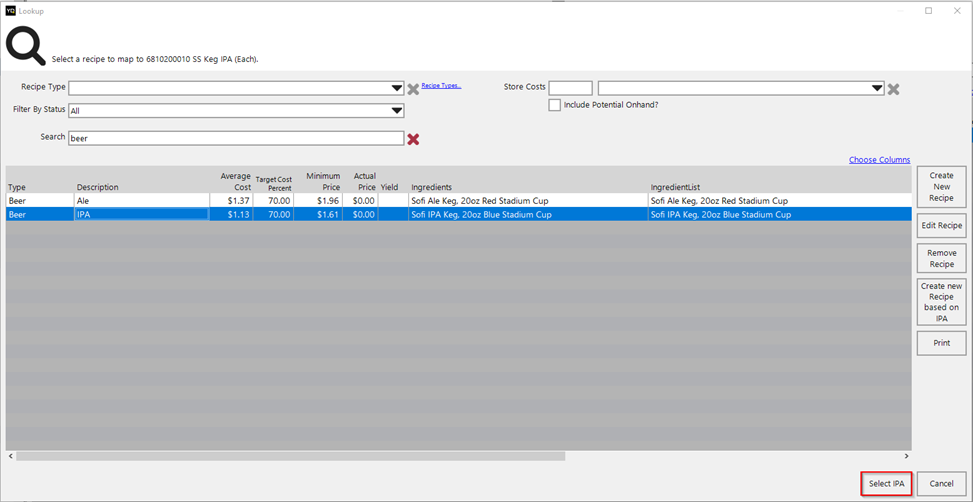This screenshot has height=502, width=973.
Task: Open the Filter By Status dropdown
Action: coord(397,111)
